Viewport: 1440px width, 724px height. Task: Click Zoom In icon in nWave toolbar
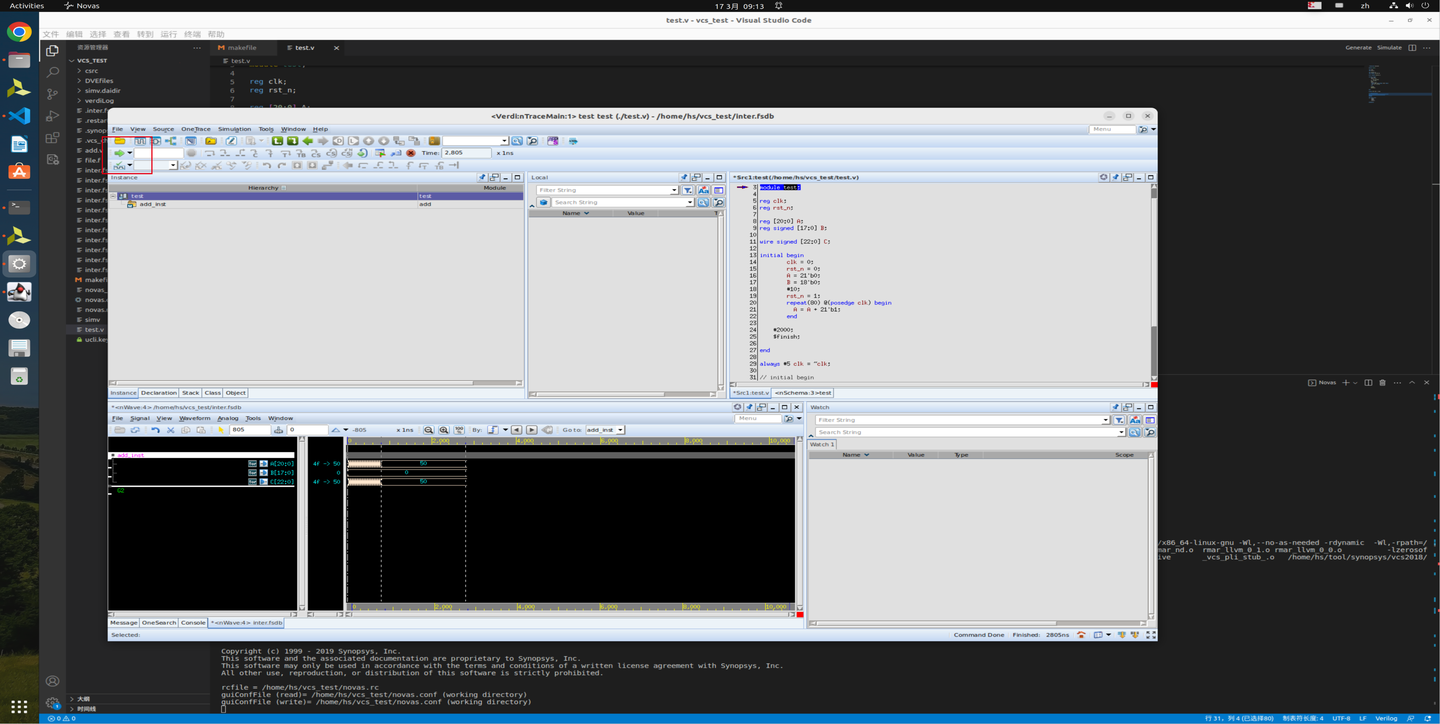[x=444, y=430]
